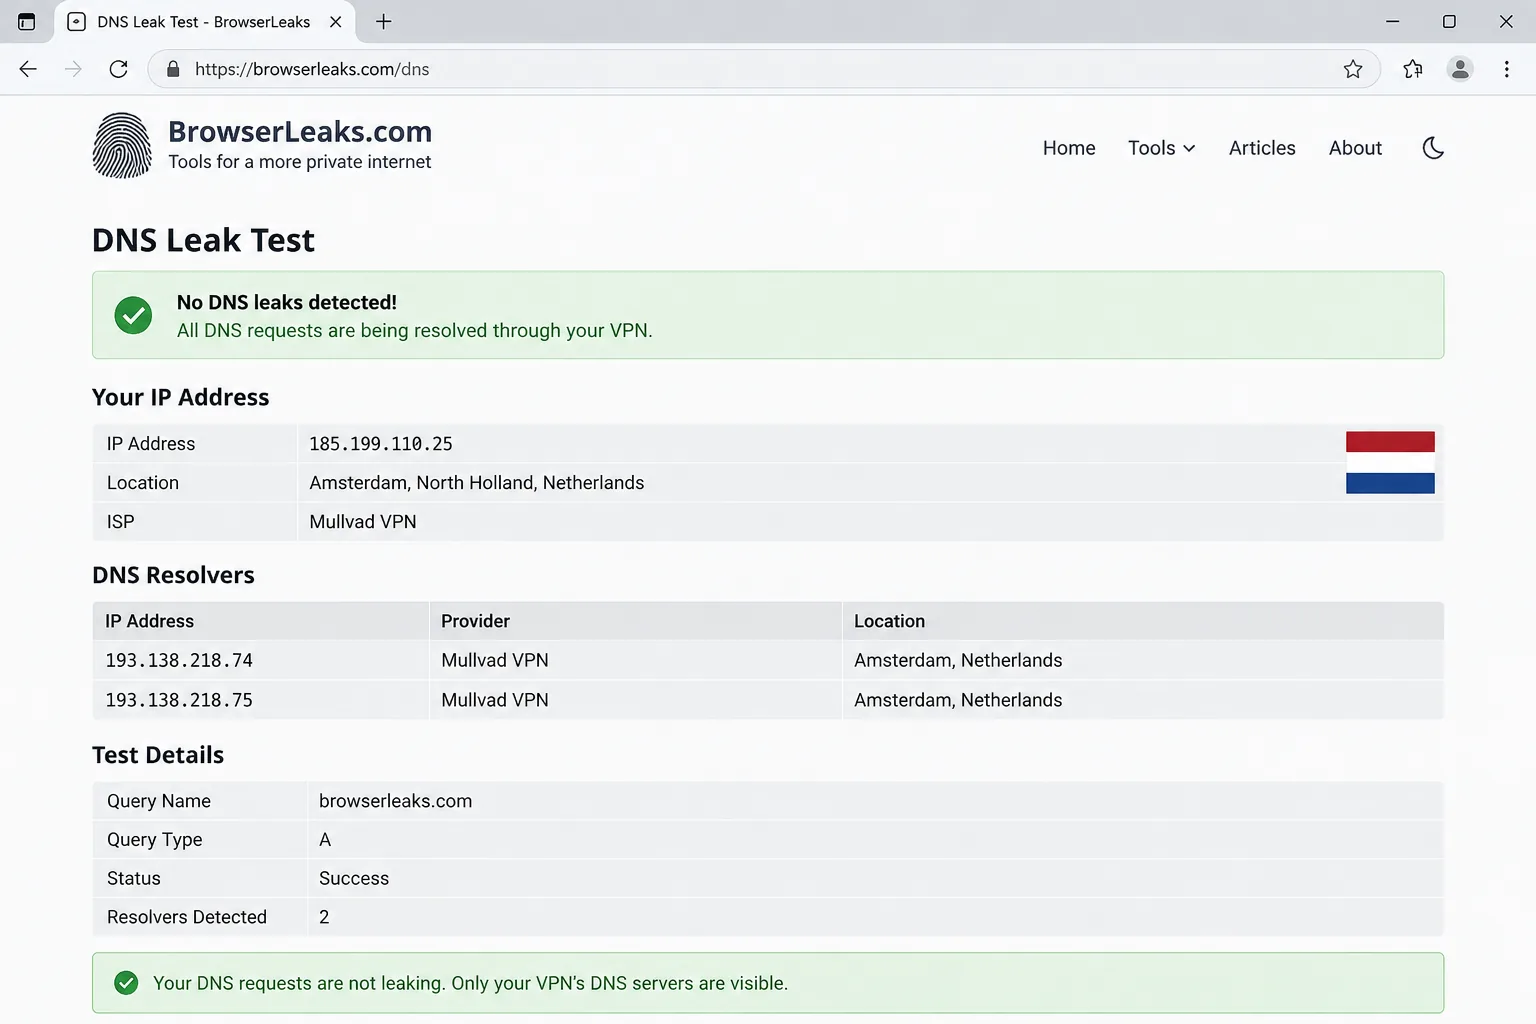1536x1024 pixels.
Task: Select the DNS Leak Test browser tab
Action: pos(203,22)
